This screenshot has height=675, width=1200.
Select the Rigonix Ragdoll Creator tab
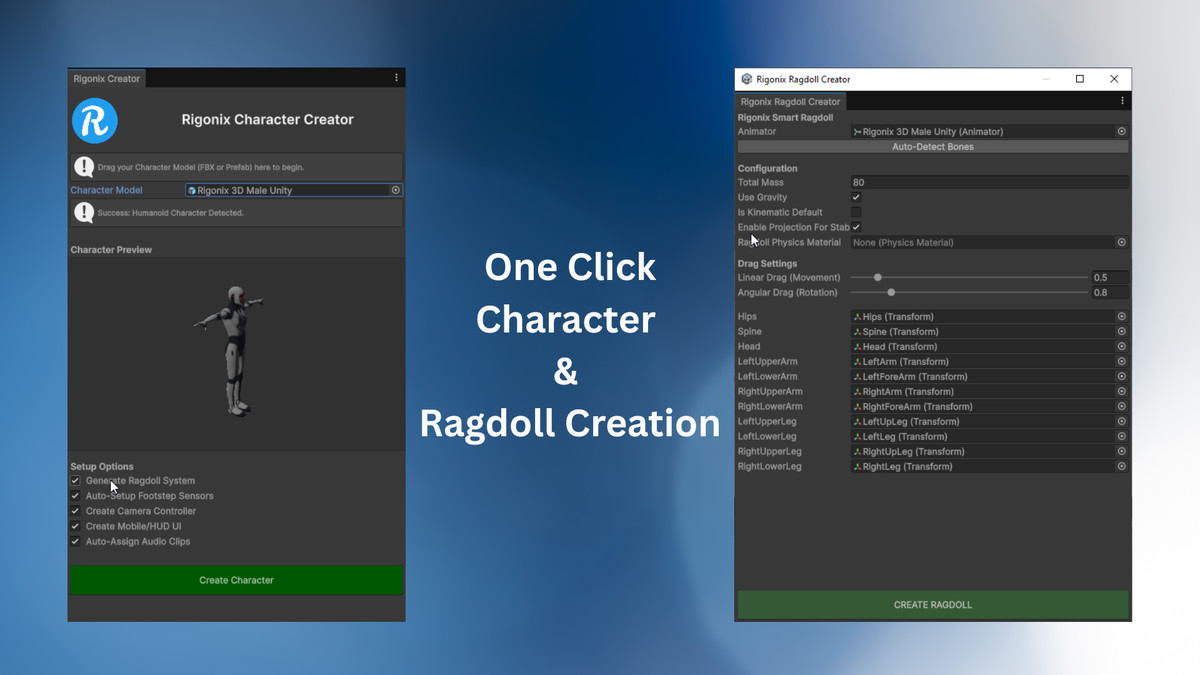click(x=790, y=101)
